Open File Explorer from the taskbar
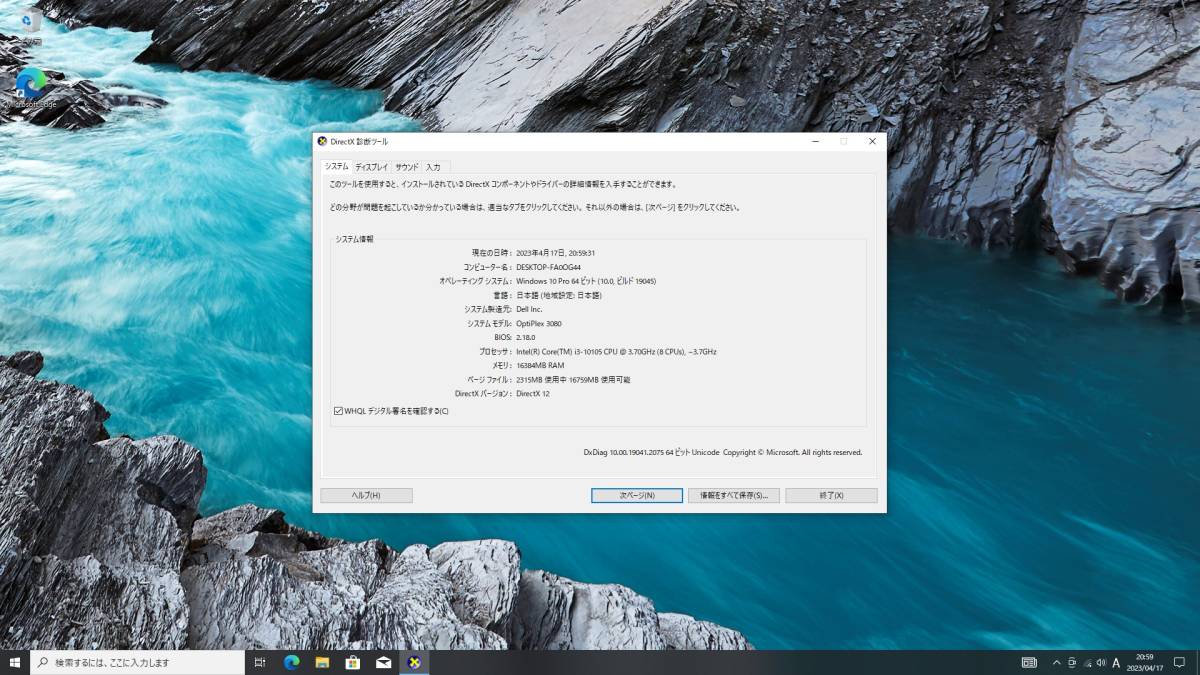The width and height of the screenshot is (1200, 675). (x=322, y=662)
